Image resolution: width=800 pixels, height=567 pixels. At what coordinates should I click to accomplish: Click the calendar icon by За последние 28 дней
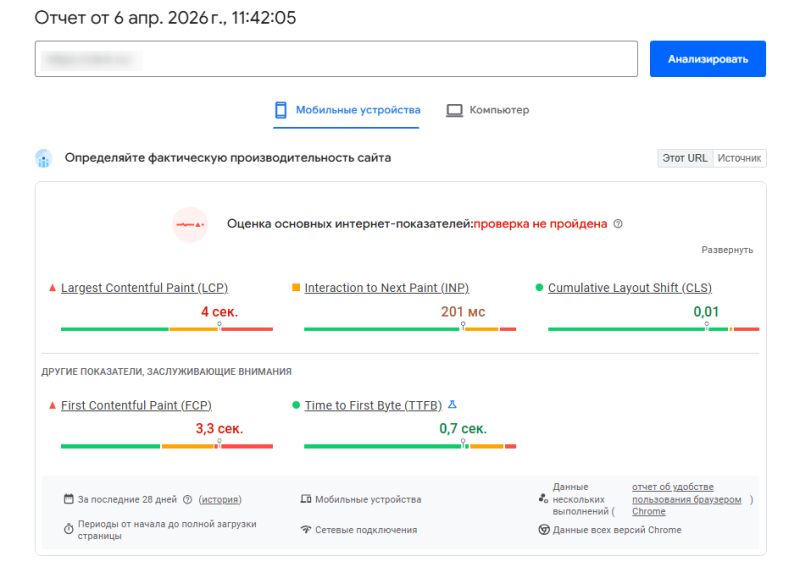click(69, 499)
